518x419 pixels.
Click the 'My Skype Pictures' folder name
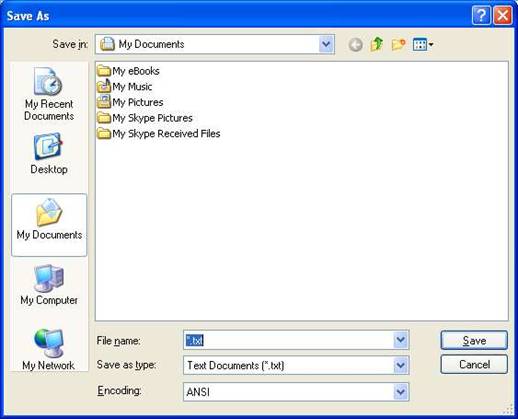click(152, 118)
